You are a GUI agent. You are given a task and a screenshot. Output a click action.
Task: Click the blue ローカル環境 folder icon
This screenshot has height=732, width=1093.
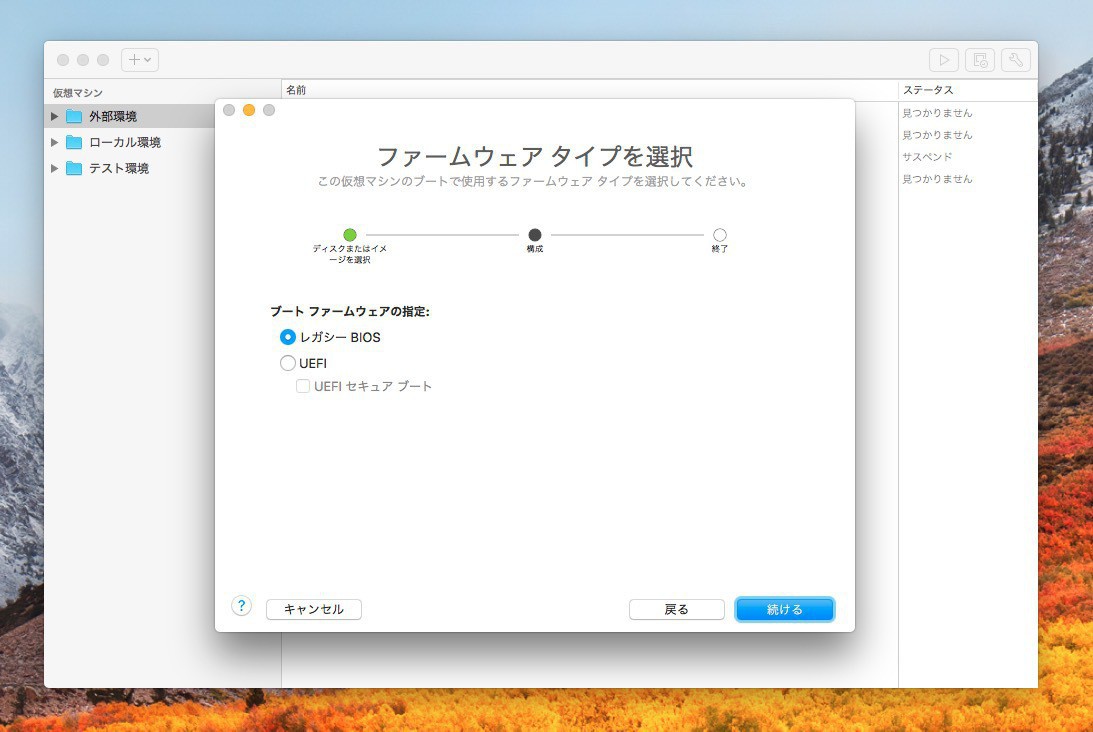[x=74, y=142]
